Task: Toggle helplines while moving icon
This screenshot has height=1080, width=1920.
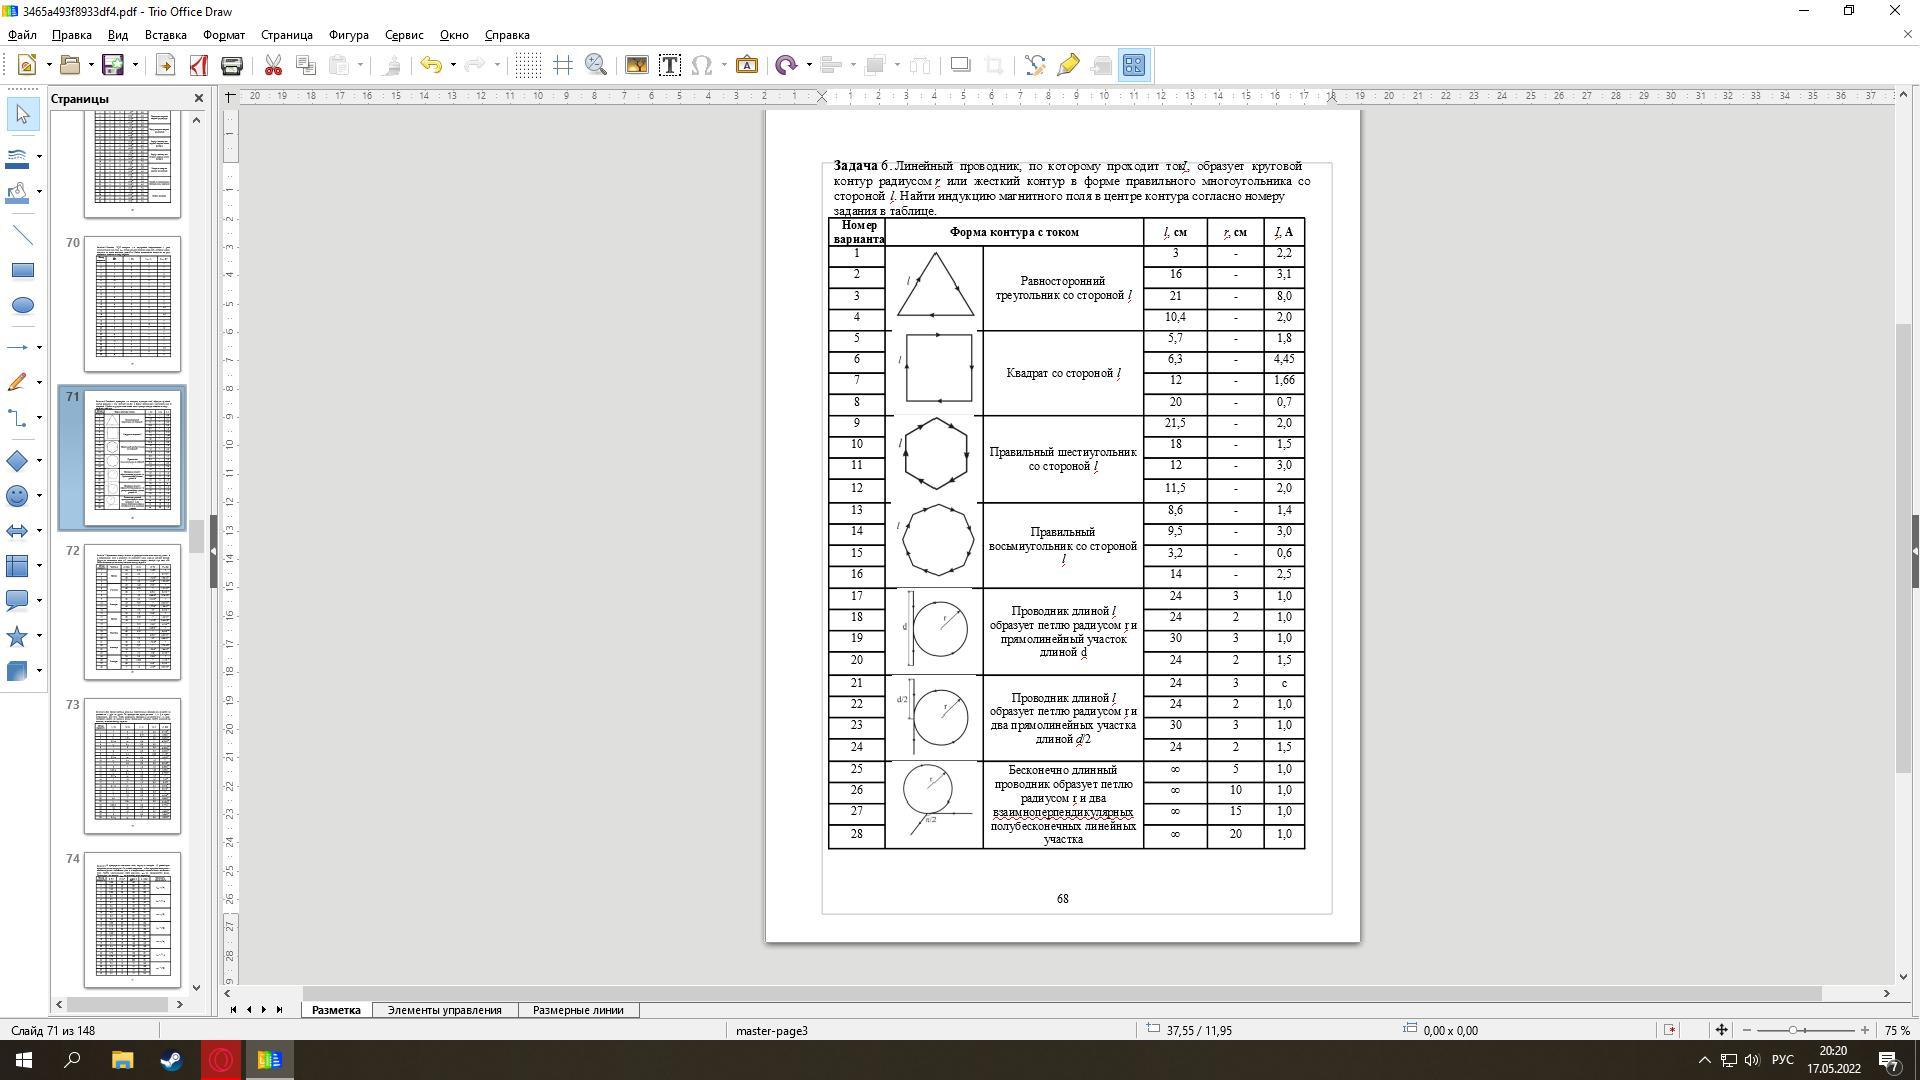Action: [563, 65]
